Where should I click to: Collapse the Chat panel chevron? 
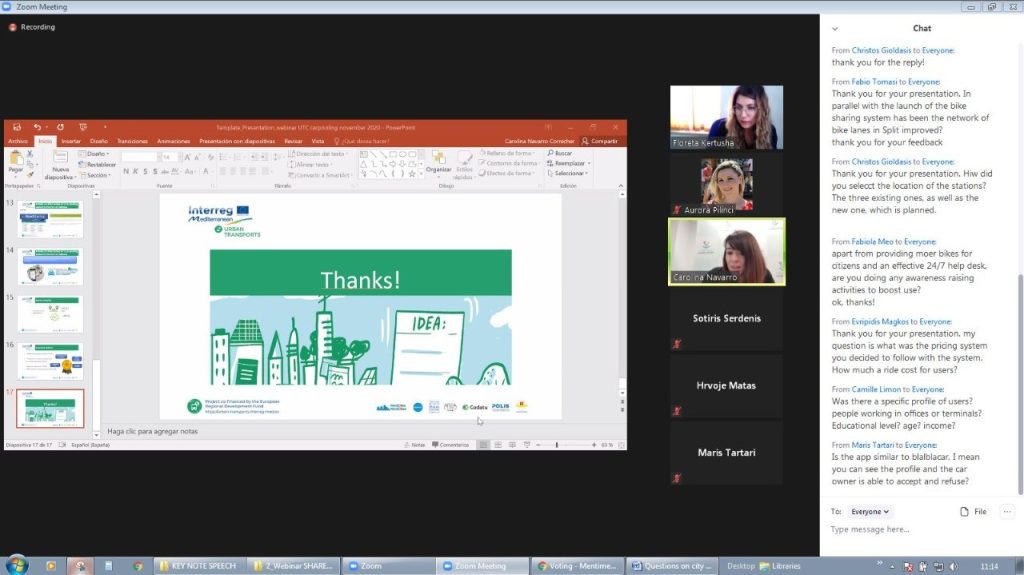tap(833, 28)
